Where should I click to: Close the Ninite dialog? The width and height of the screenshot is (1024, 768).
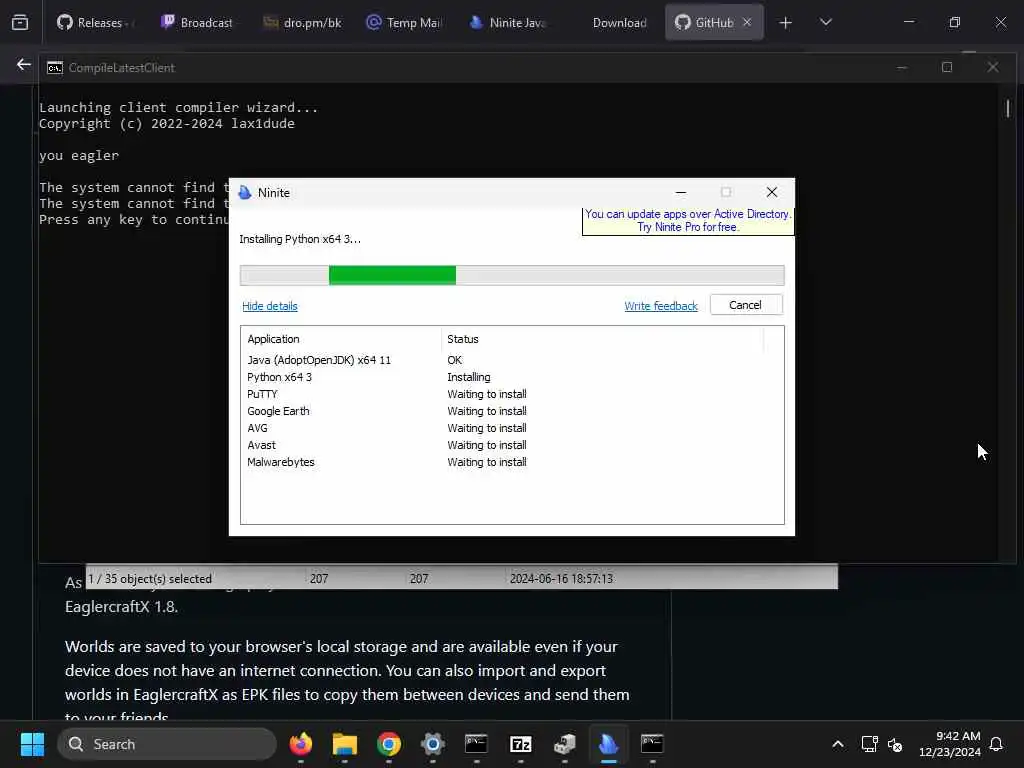tap(772, 192)
